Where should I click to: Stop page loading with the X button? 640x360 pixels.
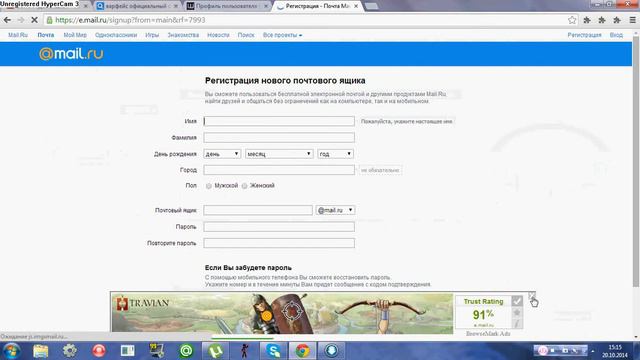coord(34,20)
